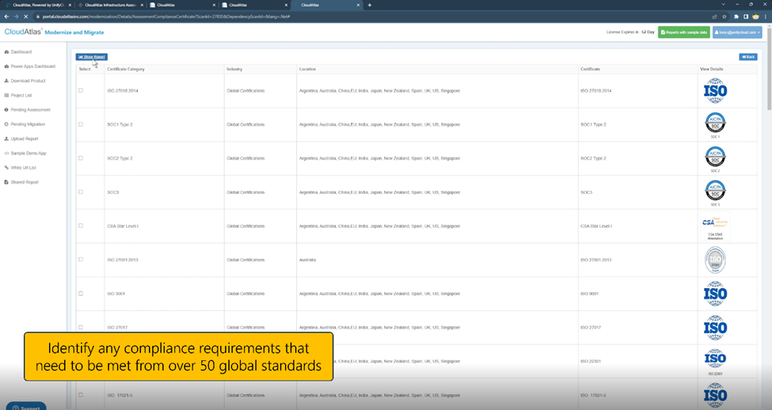This screenshot has height=410, width=772.
Task: Tick the SOC3 row checkbox
Action: (x=81, y=192)
